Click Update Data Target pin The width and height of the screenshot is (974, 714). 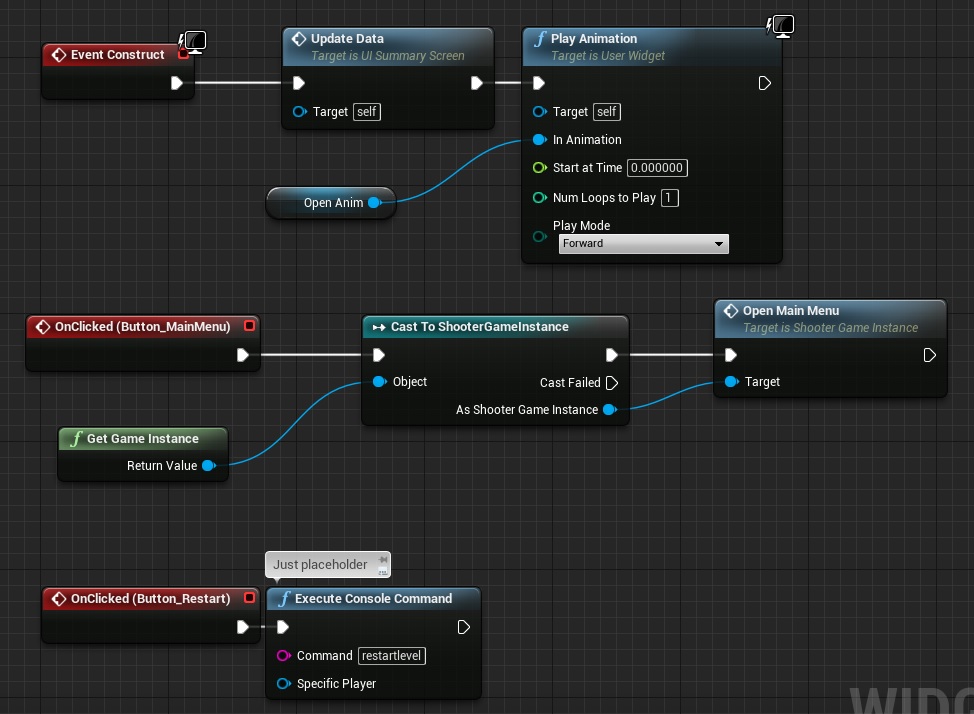299,112
